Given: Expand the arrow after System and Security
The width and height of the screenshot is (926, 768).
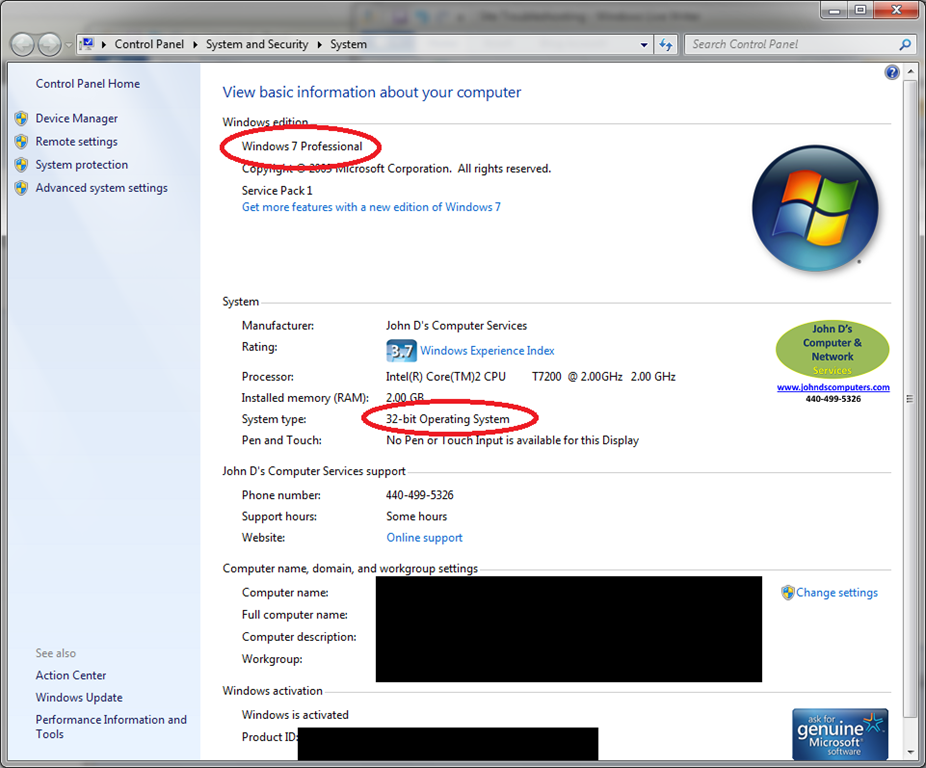Looking at the screenshot, I should click(x=319, y=44).
